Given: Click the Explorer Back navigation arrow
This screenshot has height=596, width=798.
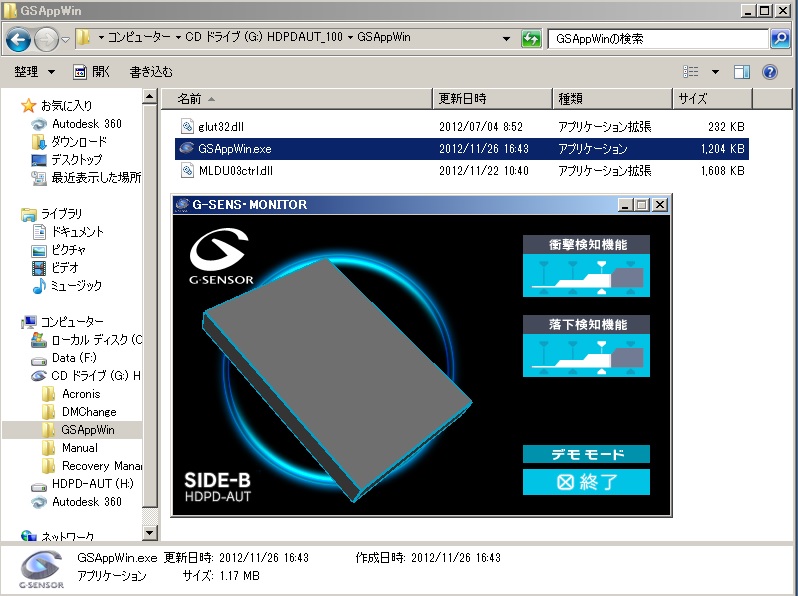Looking at the screenshot, I should coord(18,40).
